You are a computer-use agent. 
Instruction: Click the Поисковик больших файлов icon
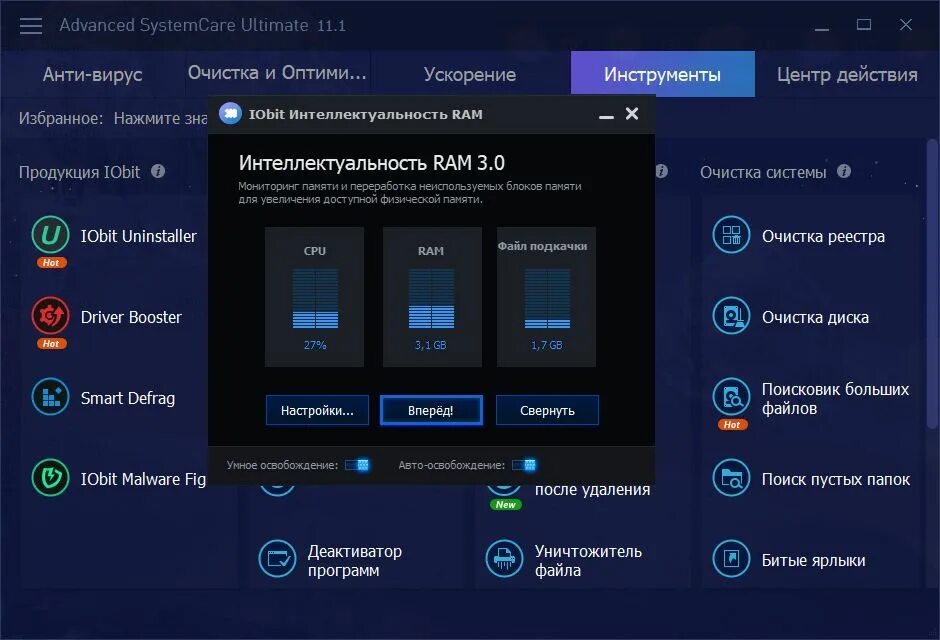[731, 397]
